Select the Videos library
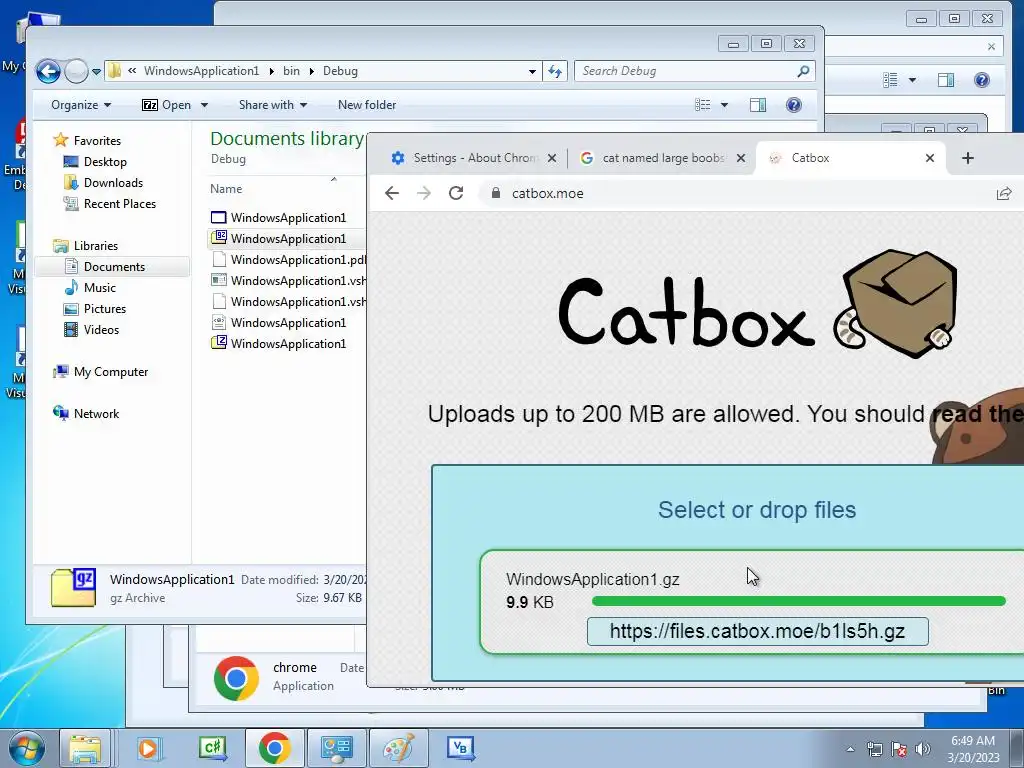Viewport: 1024px width, 768px height. pos(101,329)
